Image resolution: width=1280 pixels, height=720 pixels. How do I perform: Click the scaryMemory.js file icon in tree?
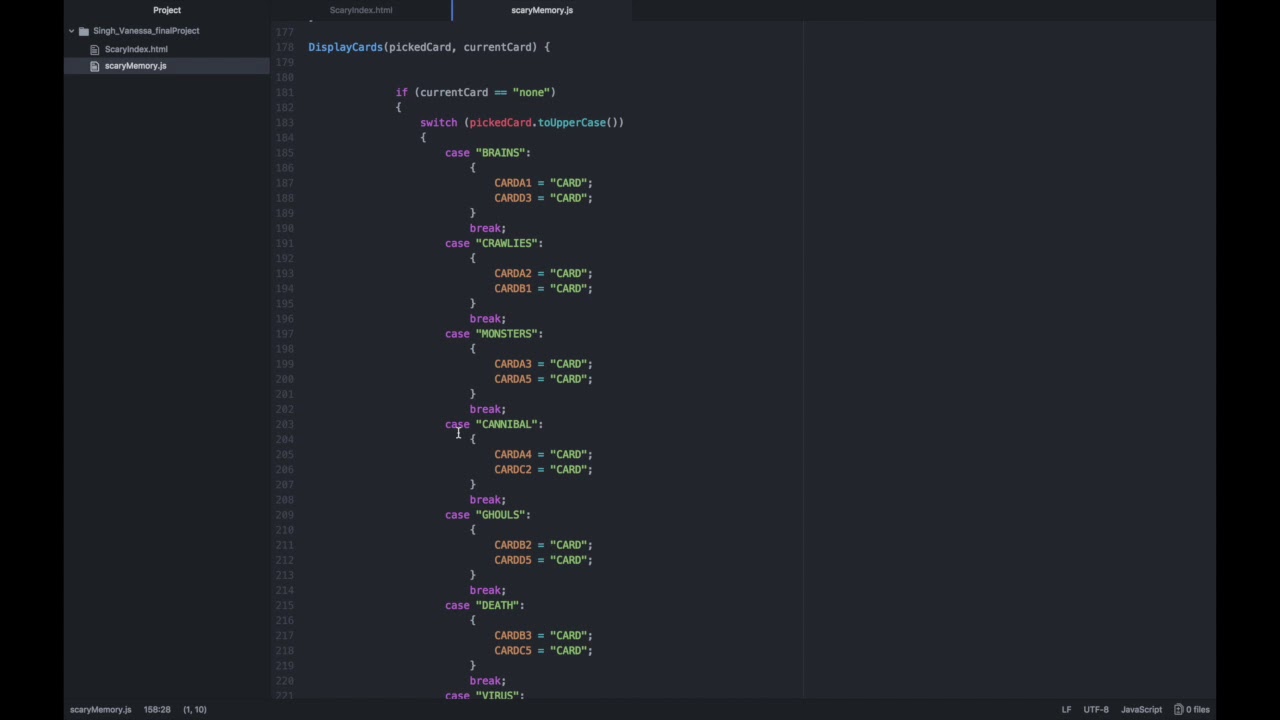(x=95, y=66)
